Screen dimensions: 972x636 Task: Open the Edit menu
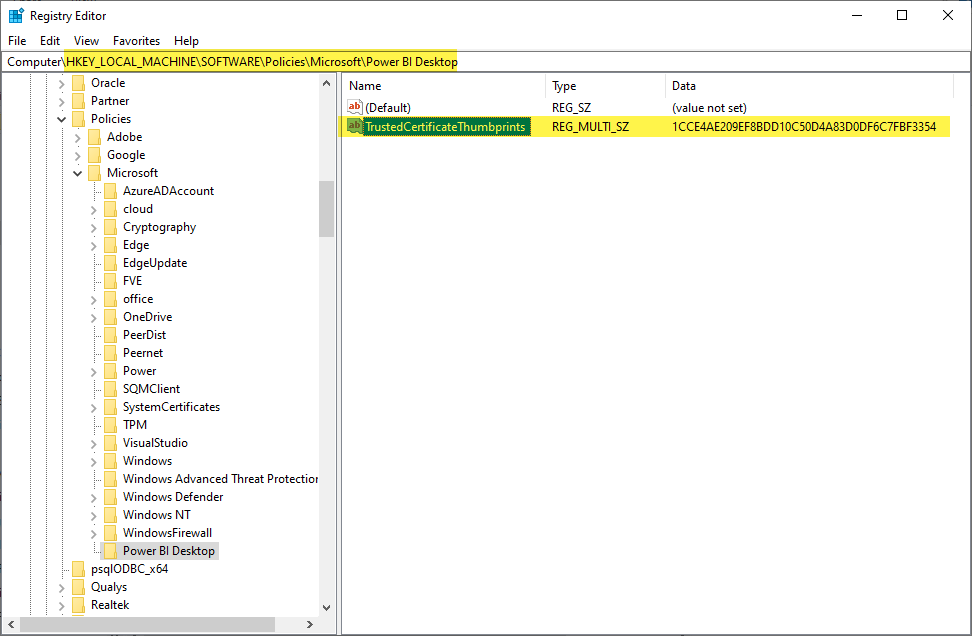(49, 41)
